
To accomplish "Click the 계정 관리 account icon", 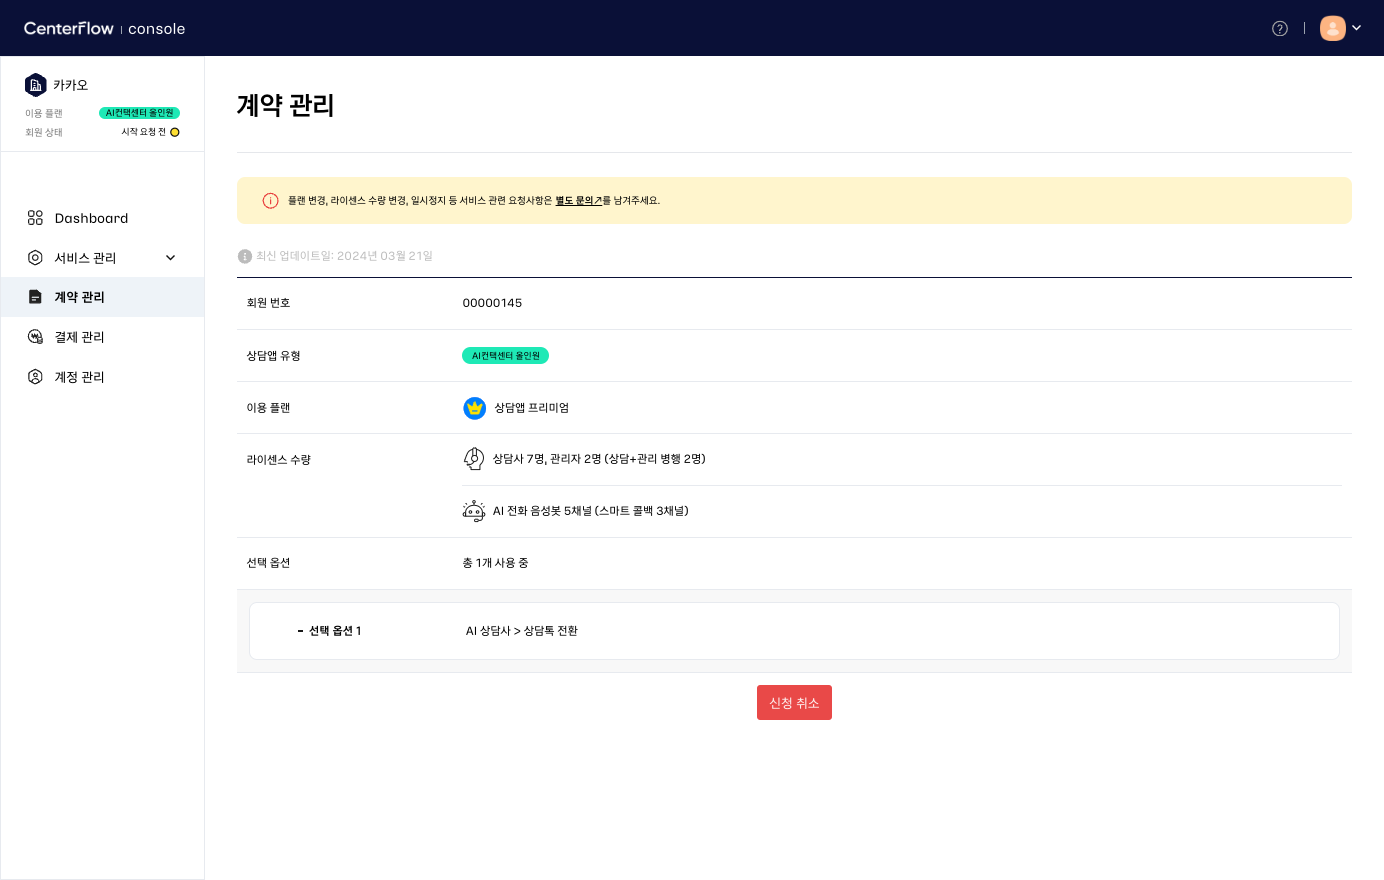I will 35,377.
